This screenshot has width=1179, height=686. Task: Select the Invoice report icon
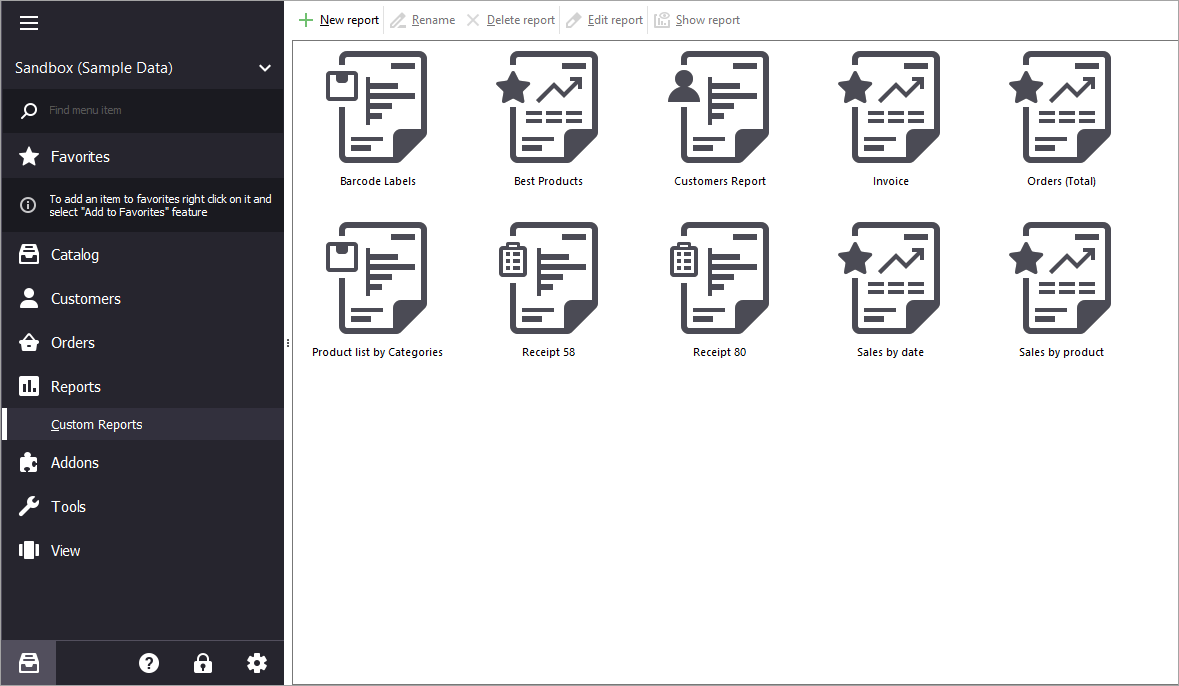click(x=890, y=108)
